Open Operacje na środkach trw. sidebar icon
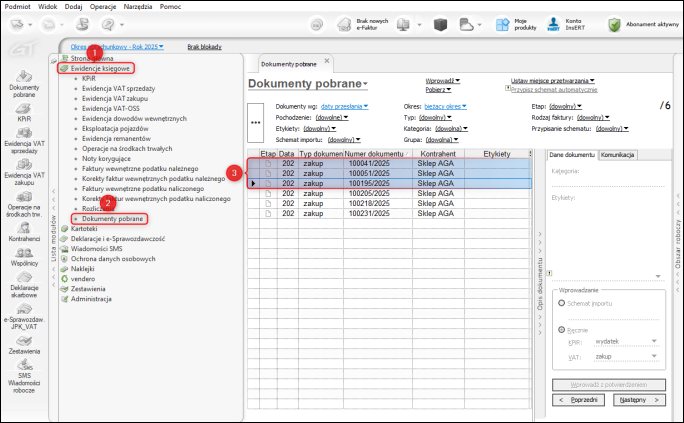Viewport: 684px width, 423px height. pyautogui.click(x=24, y=204)
